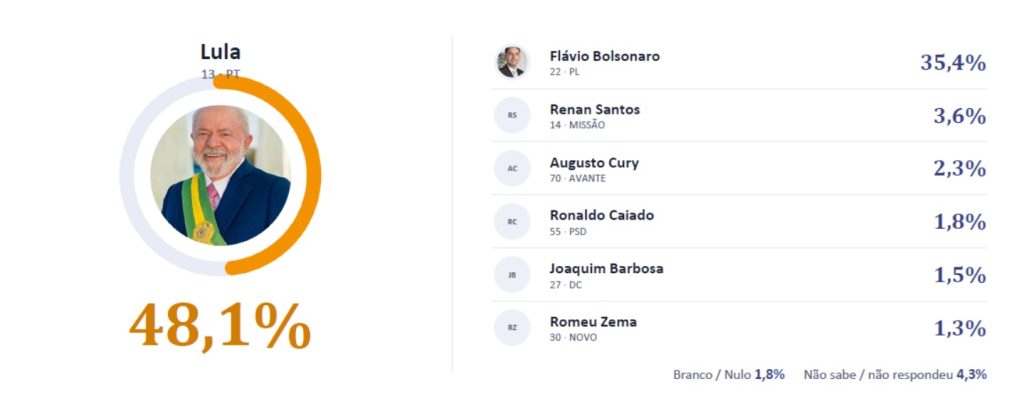Select the Flávio Bolsonaro candidate name
Screen dimensions: 1024x396
[605, 56]
